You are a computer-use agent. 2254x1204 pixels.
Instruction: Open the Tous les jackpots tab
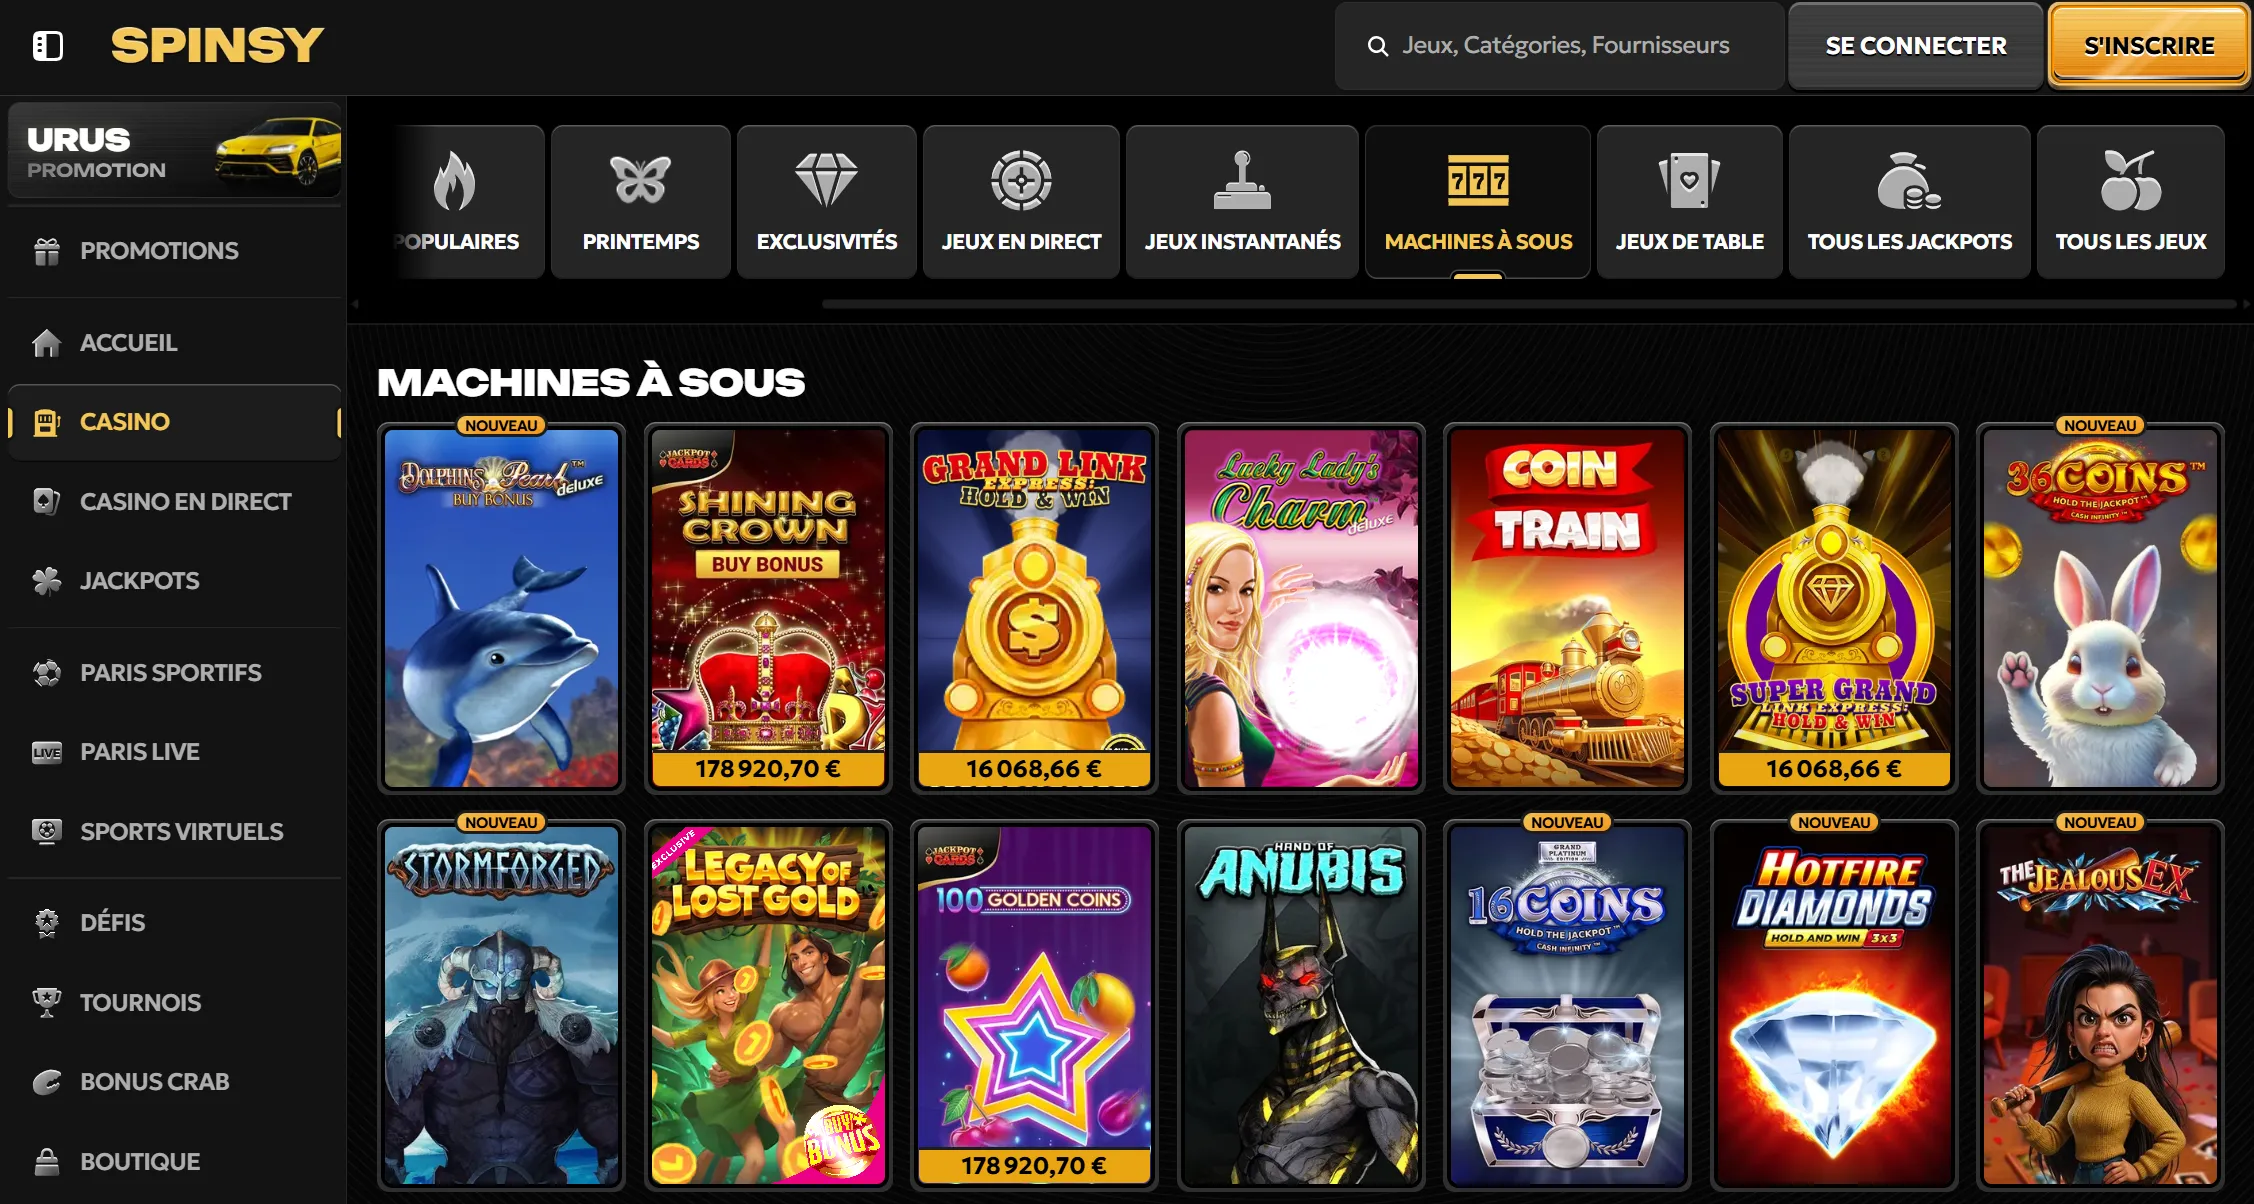1910,202
